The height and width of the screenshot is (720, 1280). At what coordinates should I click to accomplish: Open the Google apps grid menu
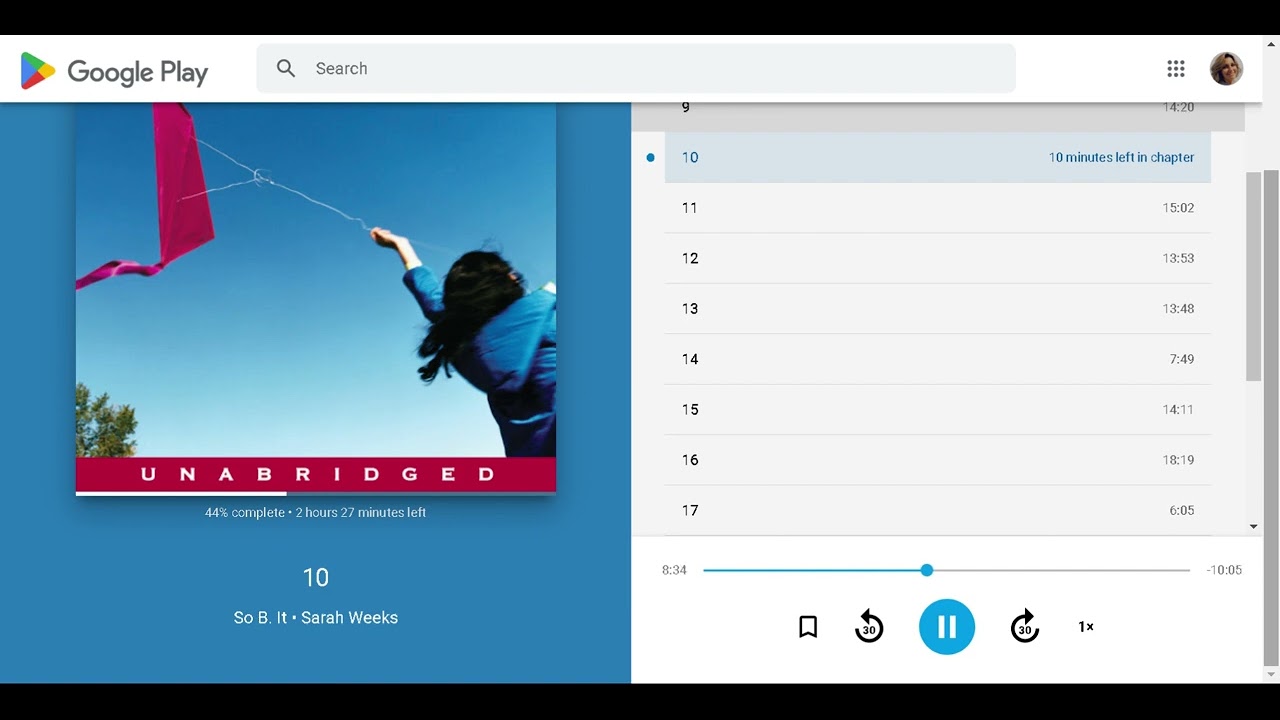tap(1176, 68)
